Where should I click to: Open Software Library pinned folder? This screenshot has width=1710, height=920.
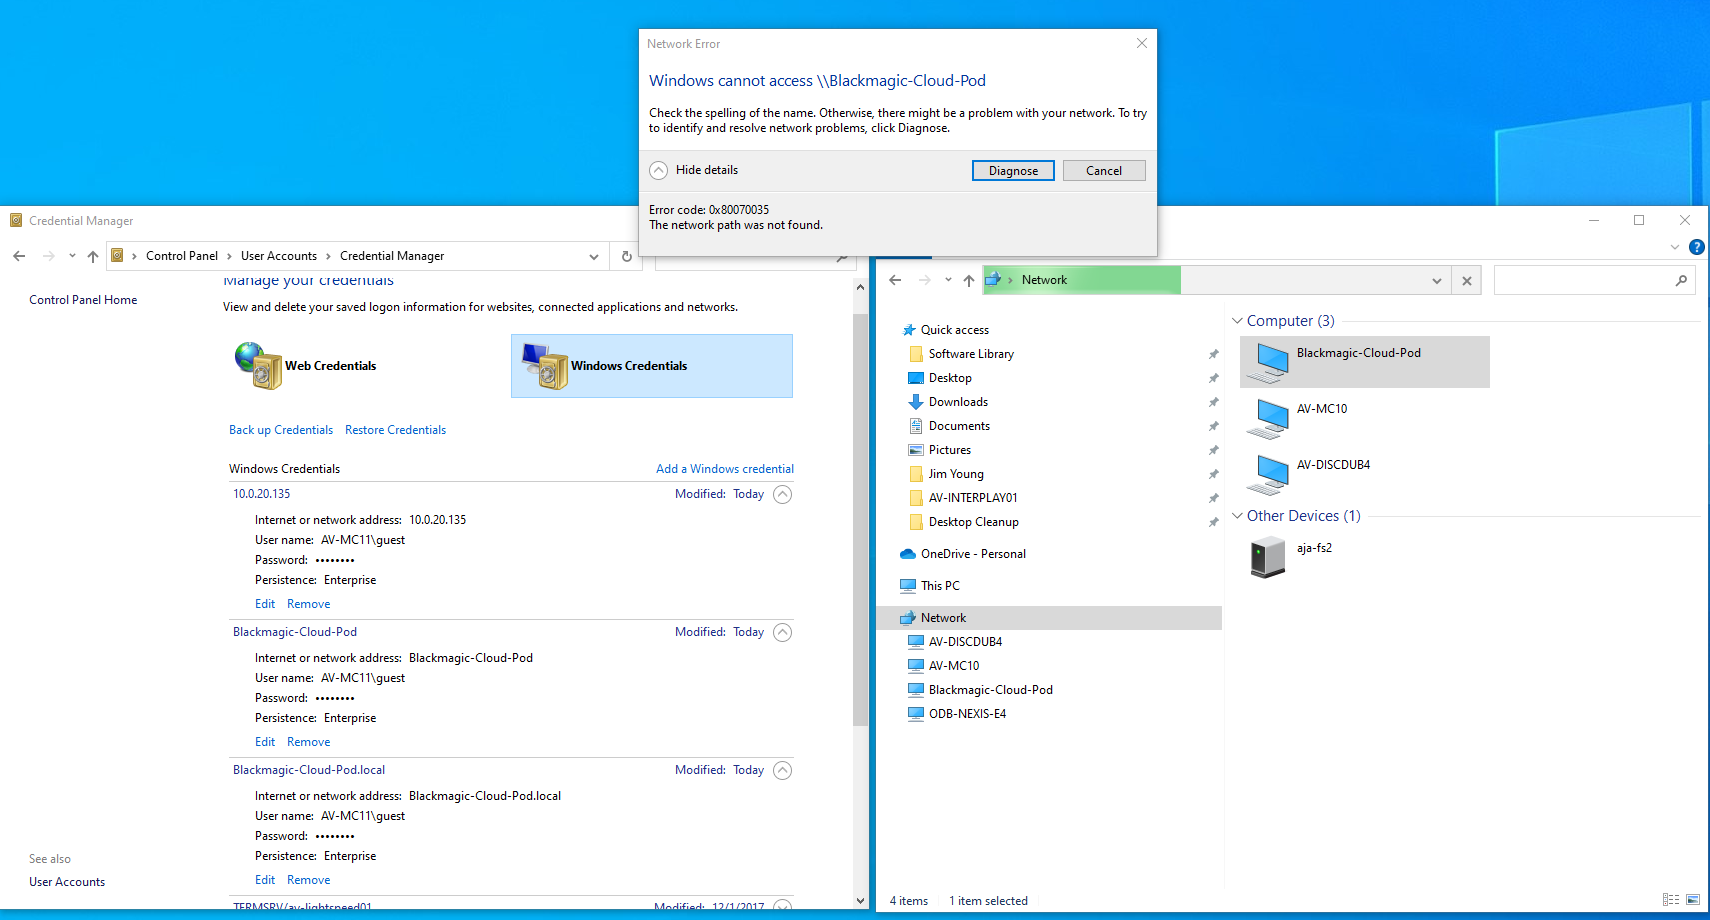pos(971,354)
